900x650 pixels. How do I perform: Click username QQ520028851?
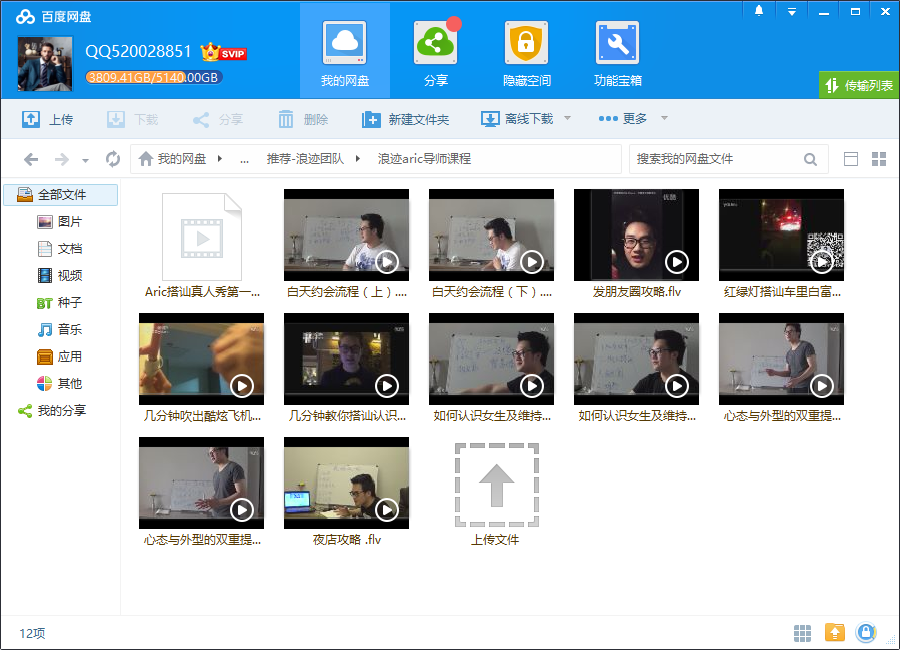tap(138, 52)
